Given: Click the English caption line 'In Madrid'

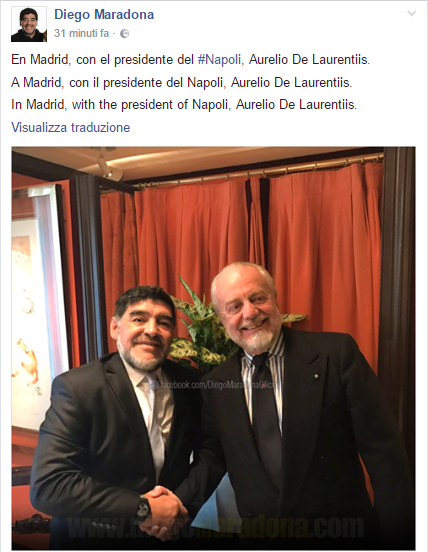Looking at the screenshot, I should (184, 105).
